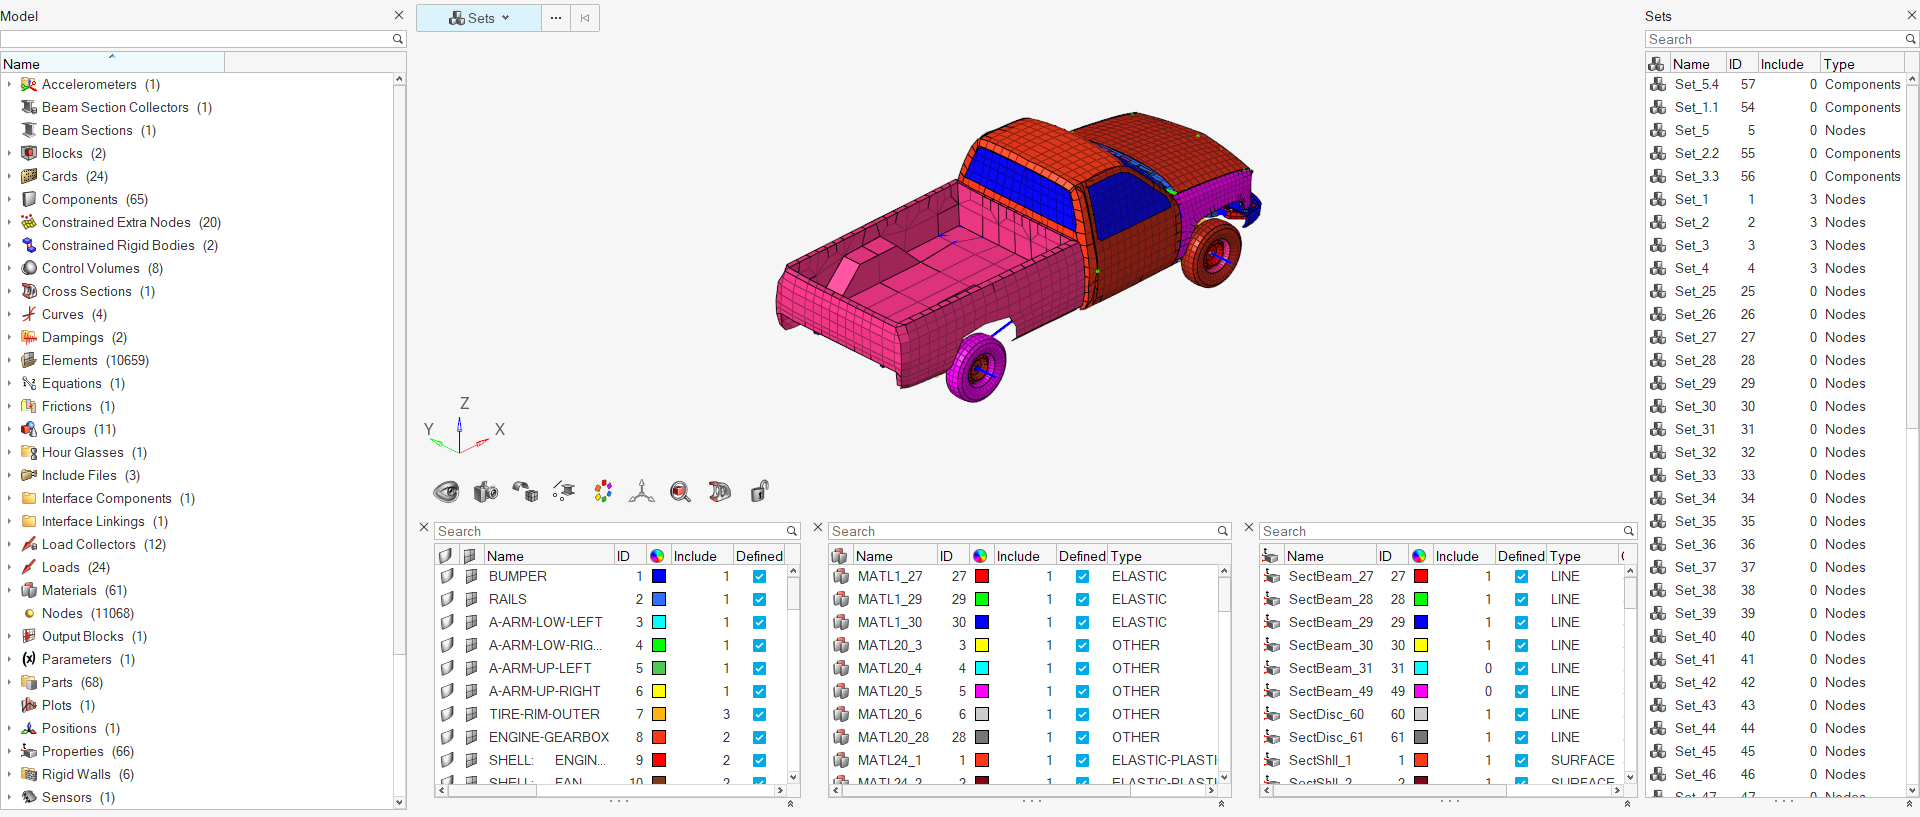This screenshot has width=1920, height=817.
Task: Click the three-dots more options button
Action: [556, 18]
